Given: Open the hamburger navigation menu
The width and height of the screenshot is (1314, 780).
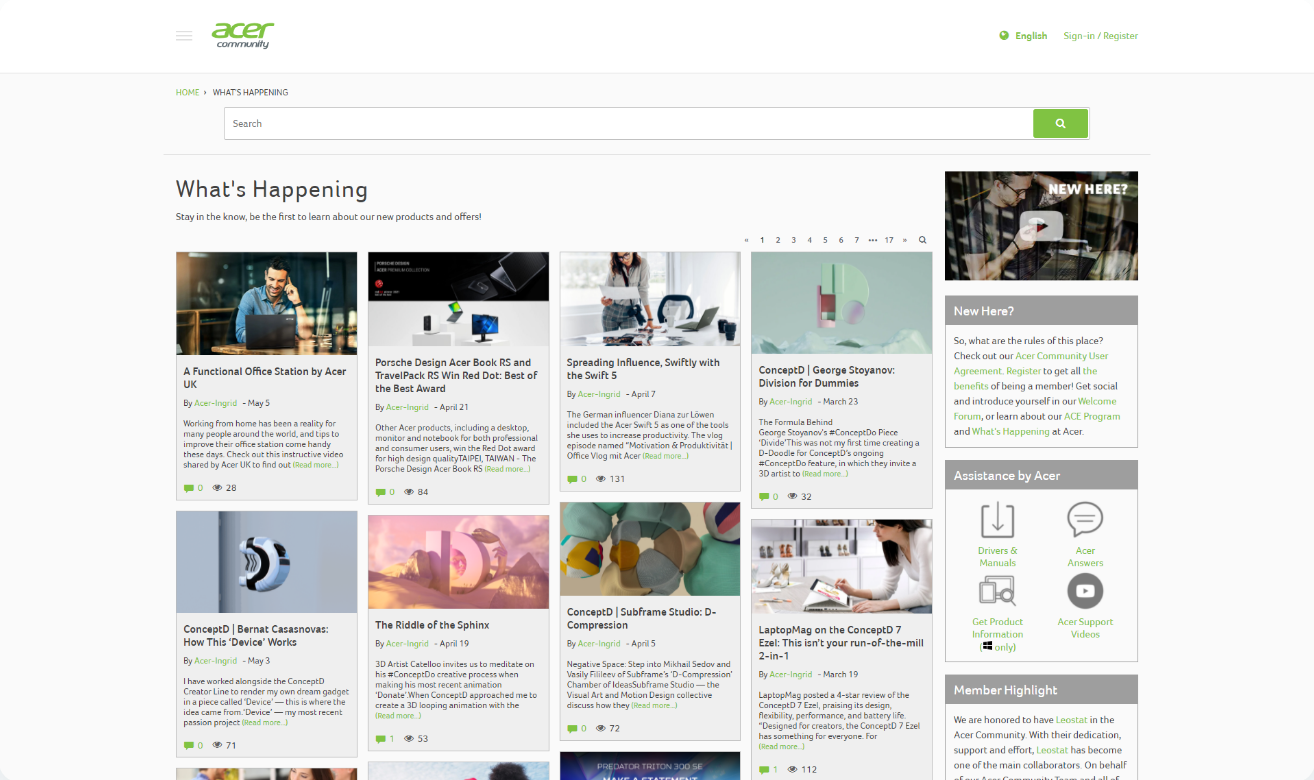Looking at the screenshot, I should pyautogui.click(x=184, y=36).
